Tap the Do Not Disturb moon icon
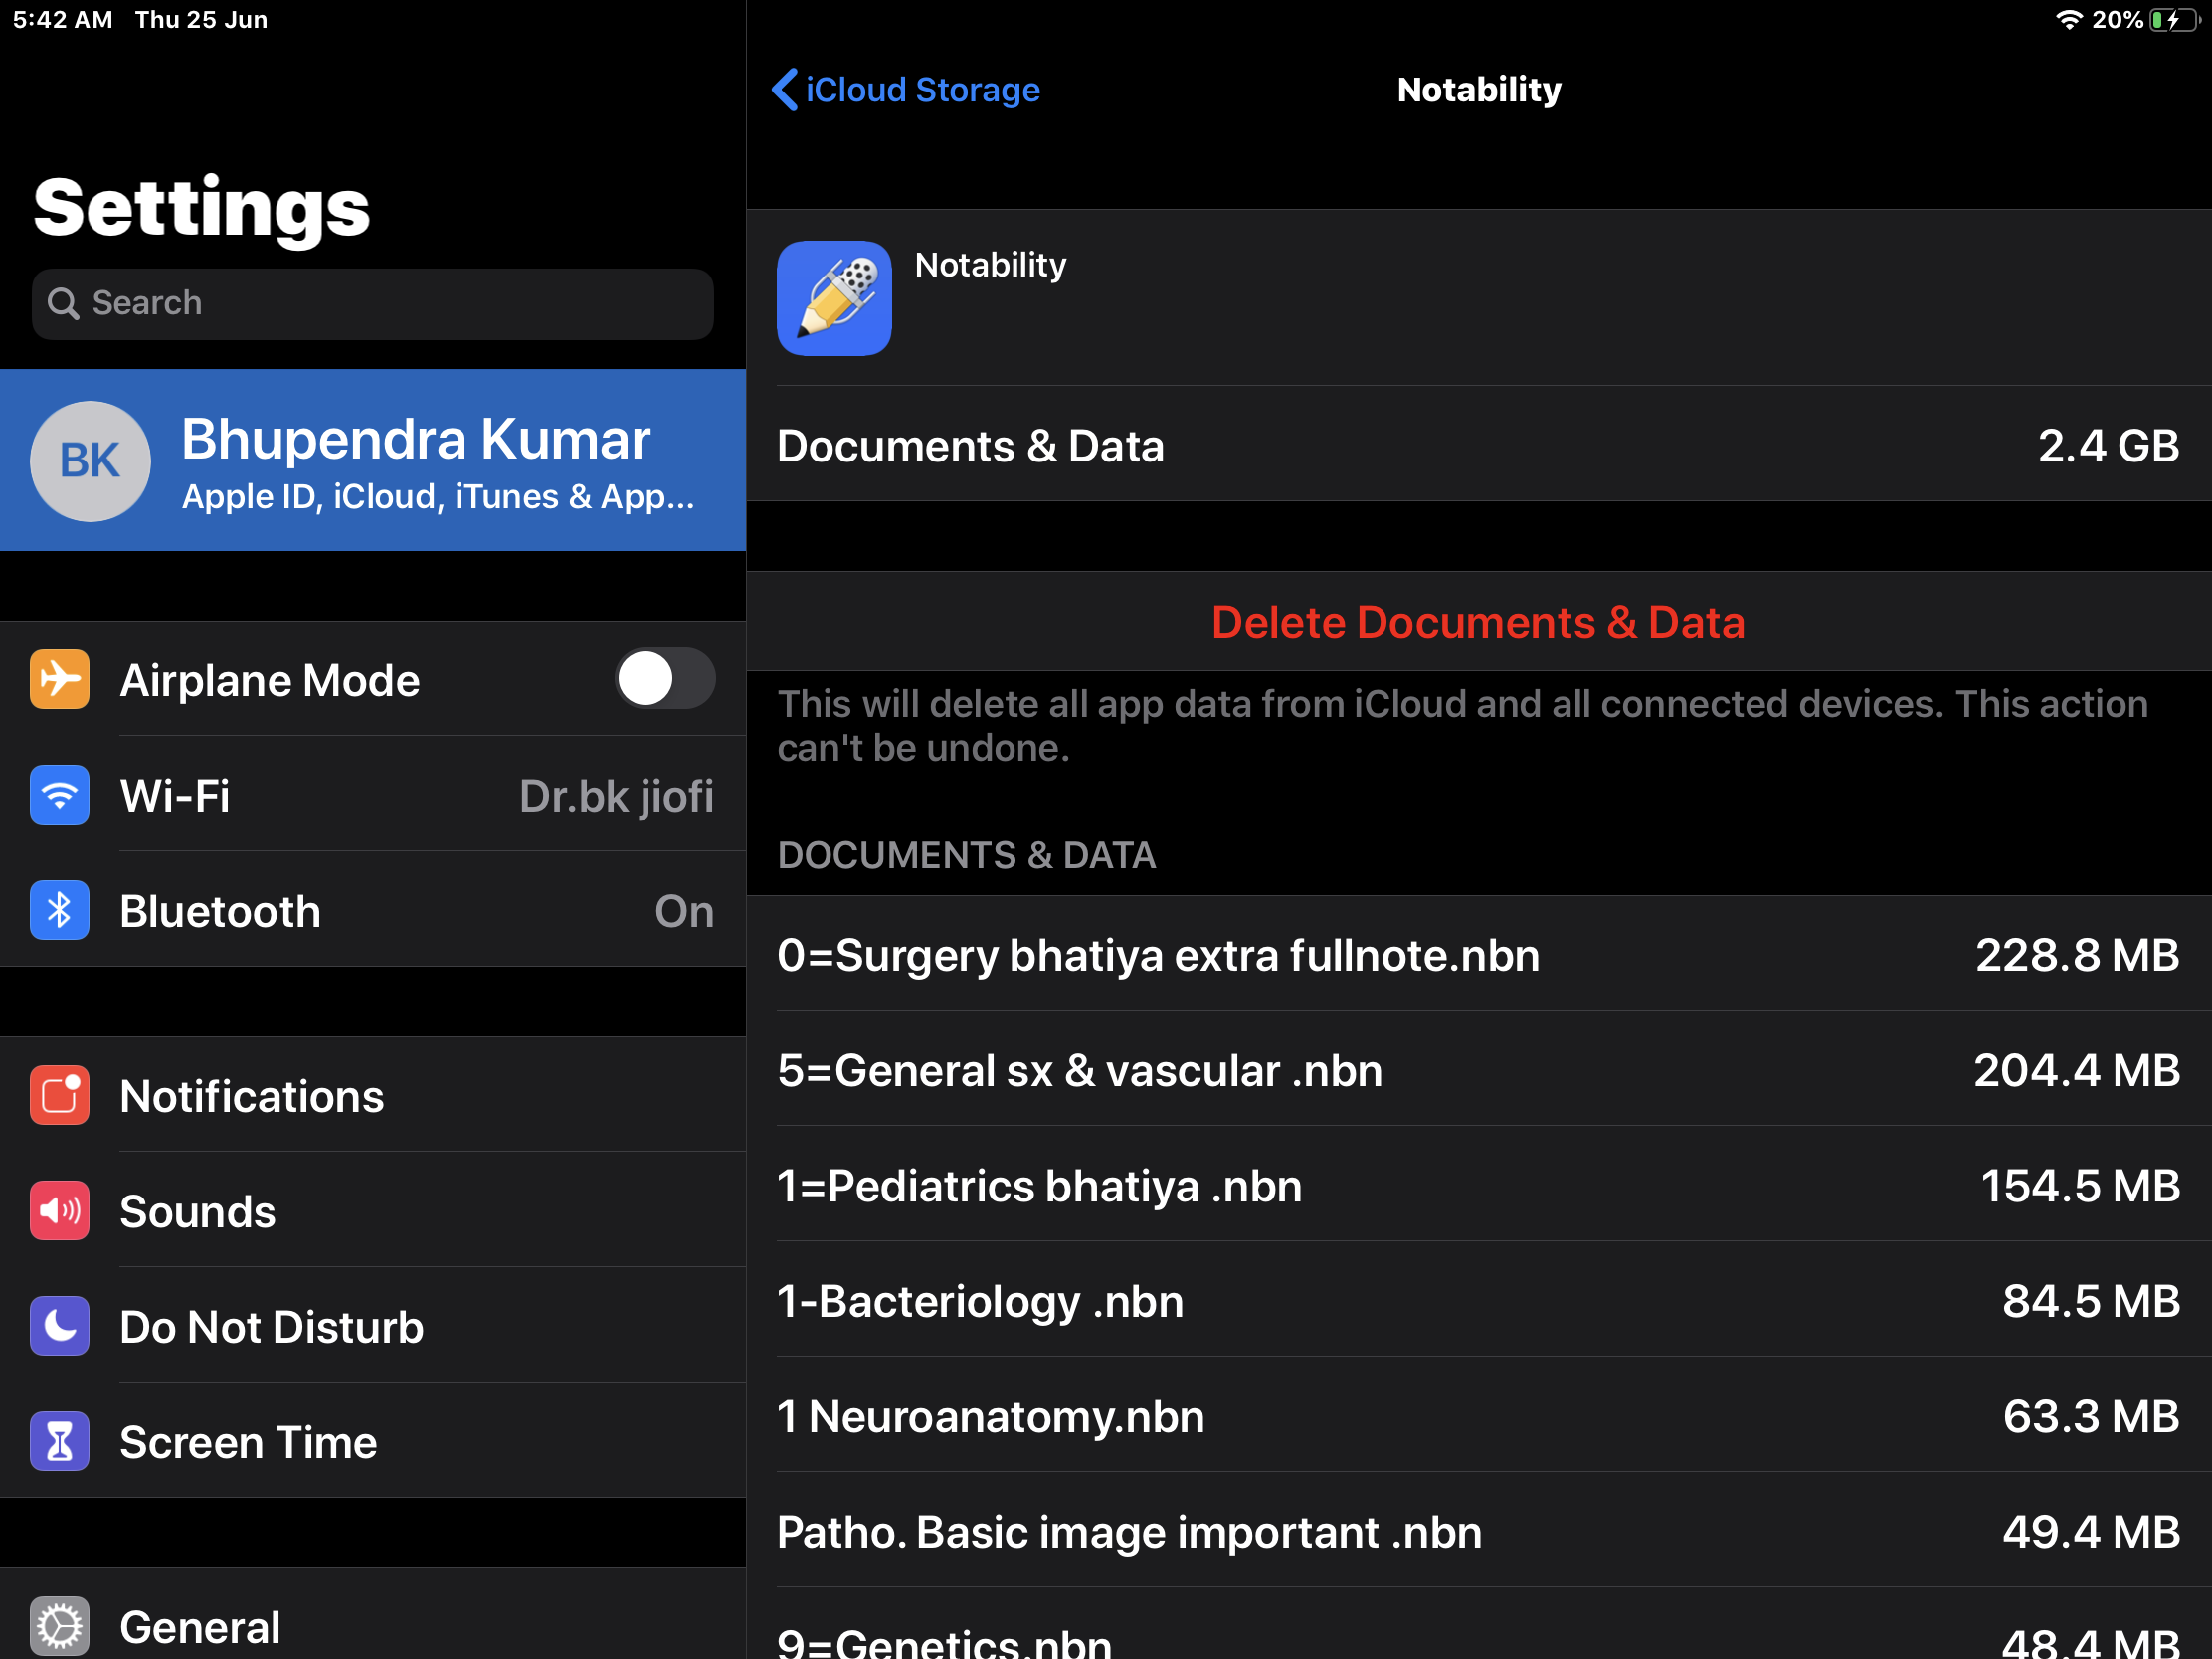Viewport: 2212px width, 1659px height. coord(59,1326)
